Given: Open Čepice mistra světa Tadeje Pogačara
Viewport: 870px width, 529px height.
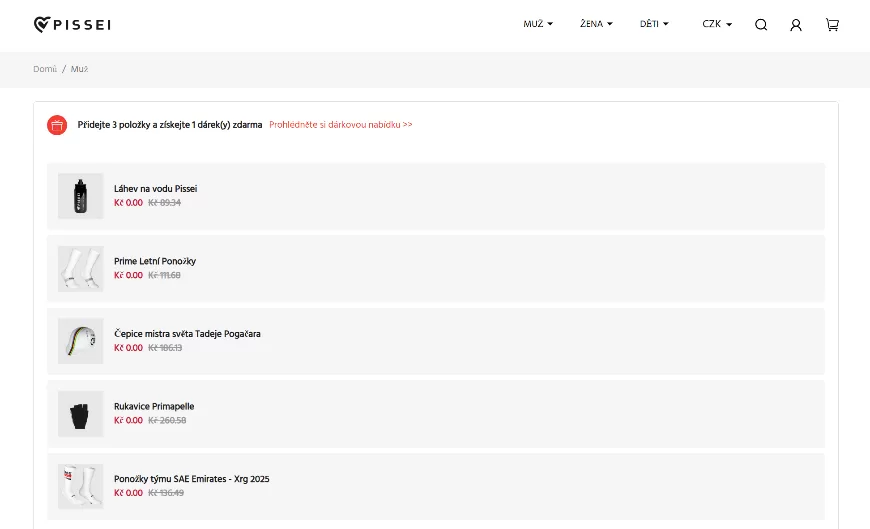Looking at the screenshot, I should point(187,334).
